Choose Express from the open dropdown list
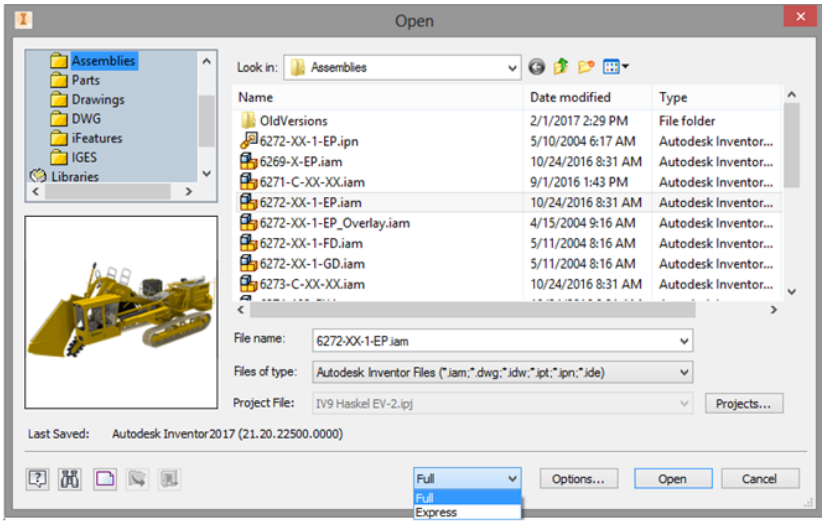Screen dimensions: 826x522 (436, 512)
